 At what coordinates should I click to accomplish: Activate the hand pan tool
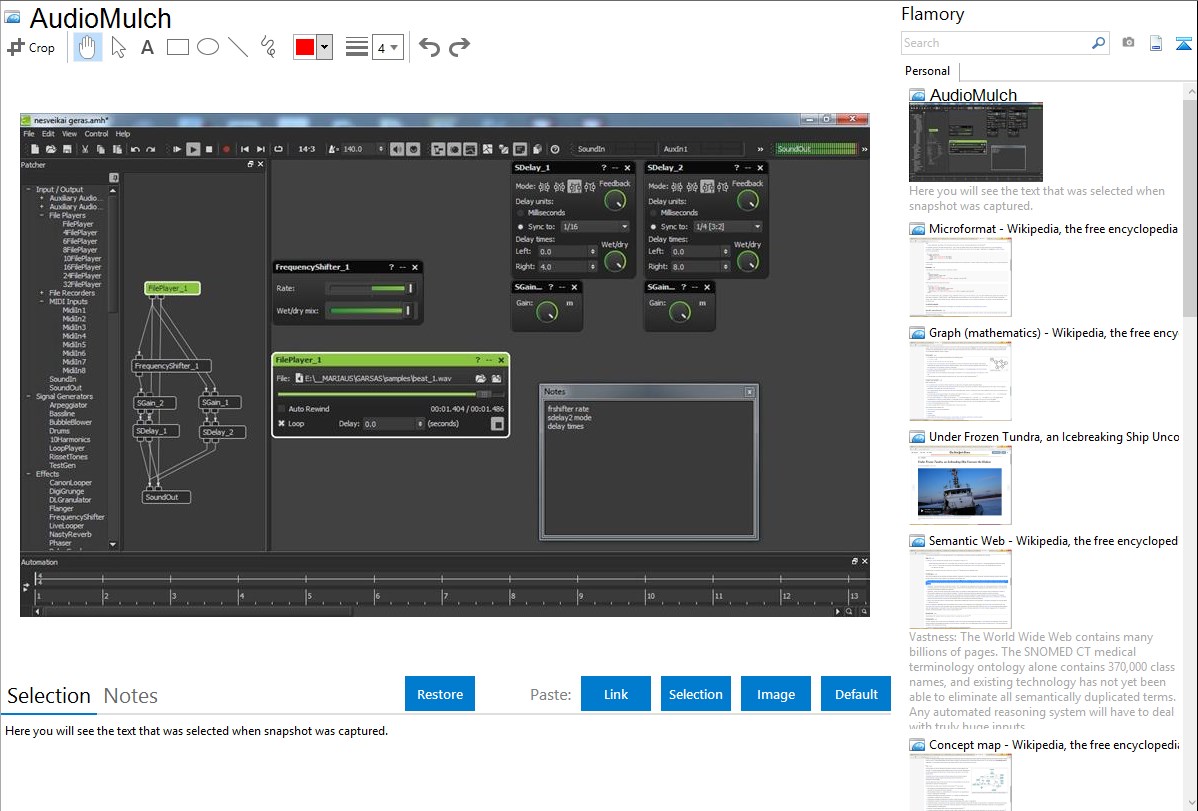pos(88,47)
